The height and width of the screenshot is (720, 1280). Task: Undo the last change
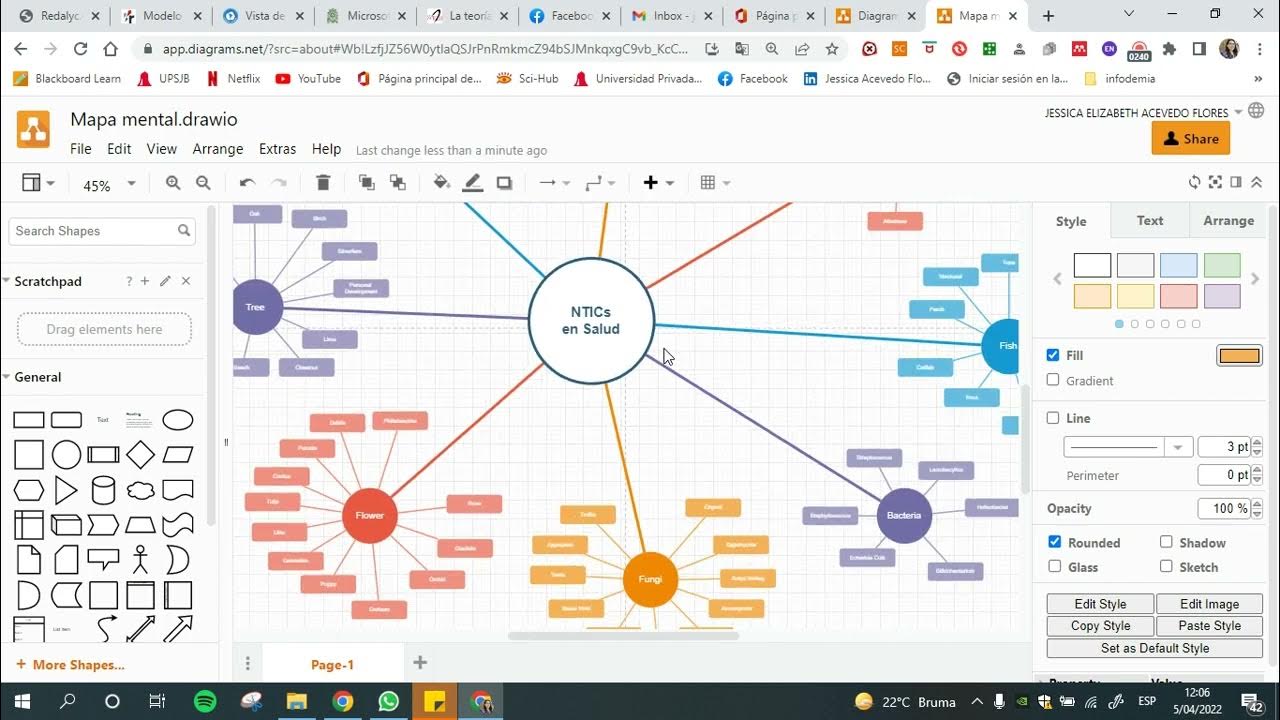coord(247,183)
